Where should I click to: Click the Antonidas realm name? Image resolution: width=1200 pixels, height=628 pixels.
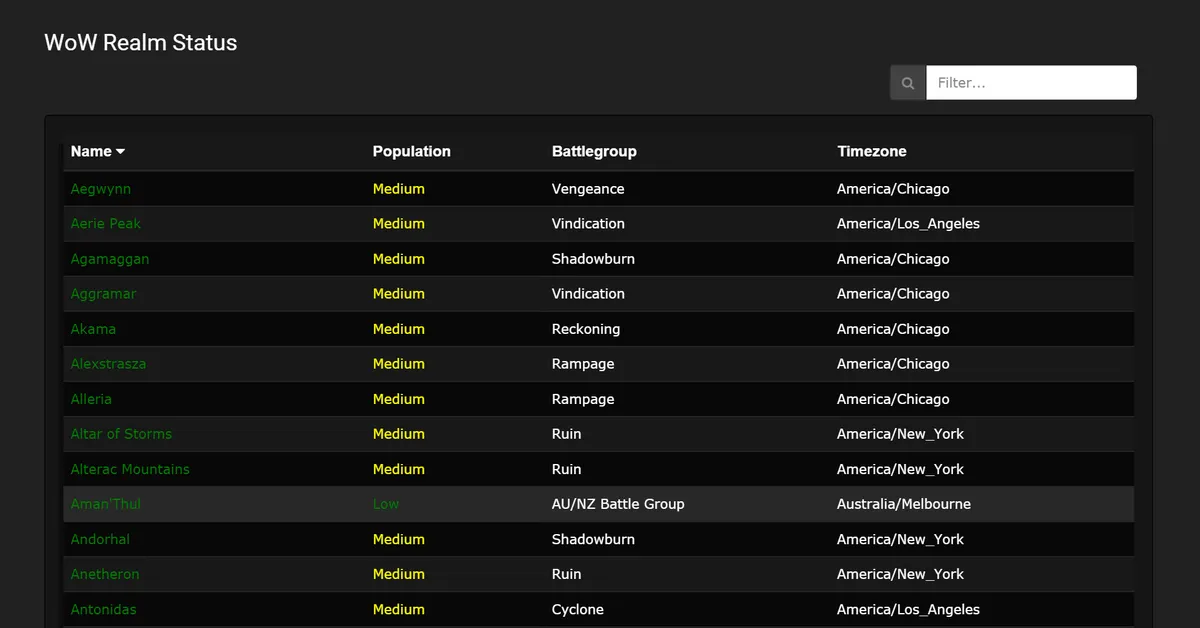(103, 609)
